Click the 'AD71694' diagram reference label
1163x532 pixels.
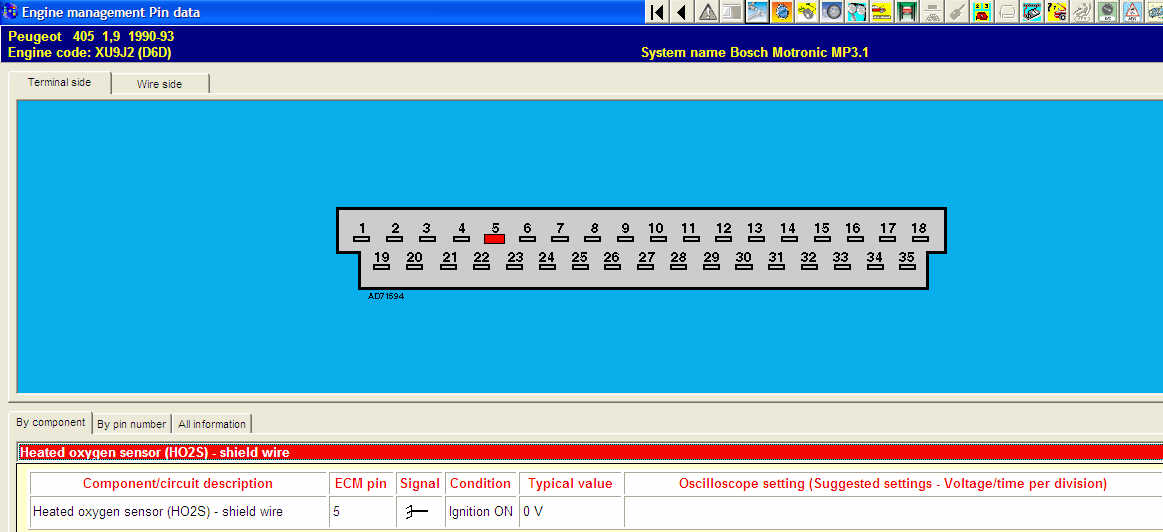click(386, 296)
